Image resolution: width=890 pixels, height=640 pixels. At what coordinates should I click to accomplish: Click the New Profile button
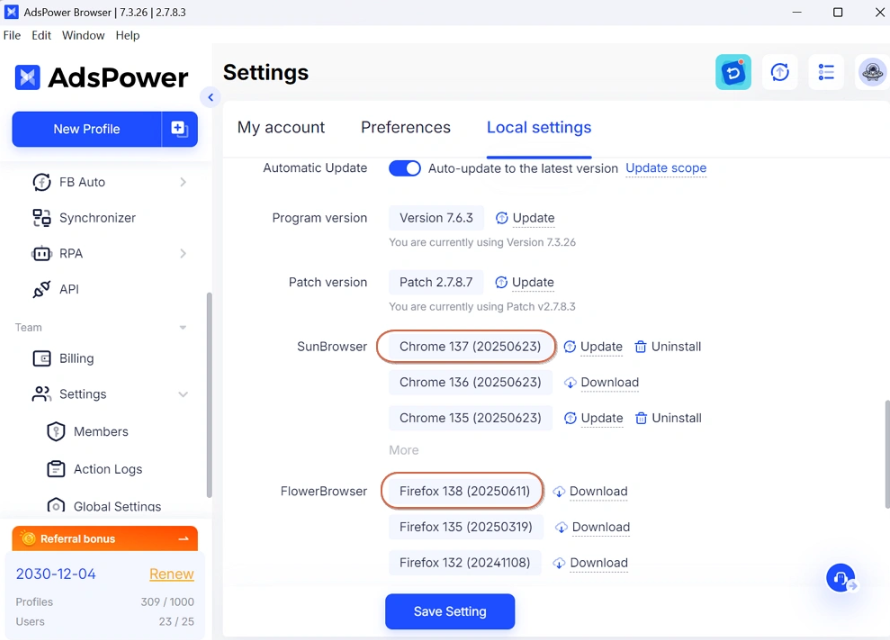[87, 129]
